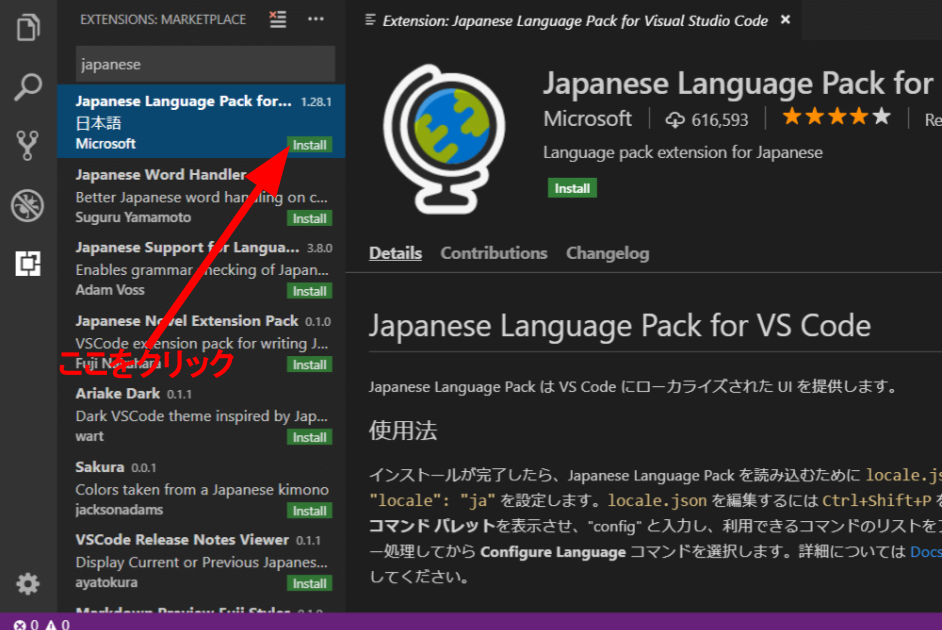Image resolution: width=942 pixels, height=630 pixels.
Task: Install the Sakura theme extension
Action: coord(309,510)
